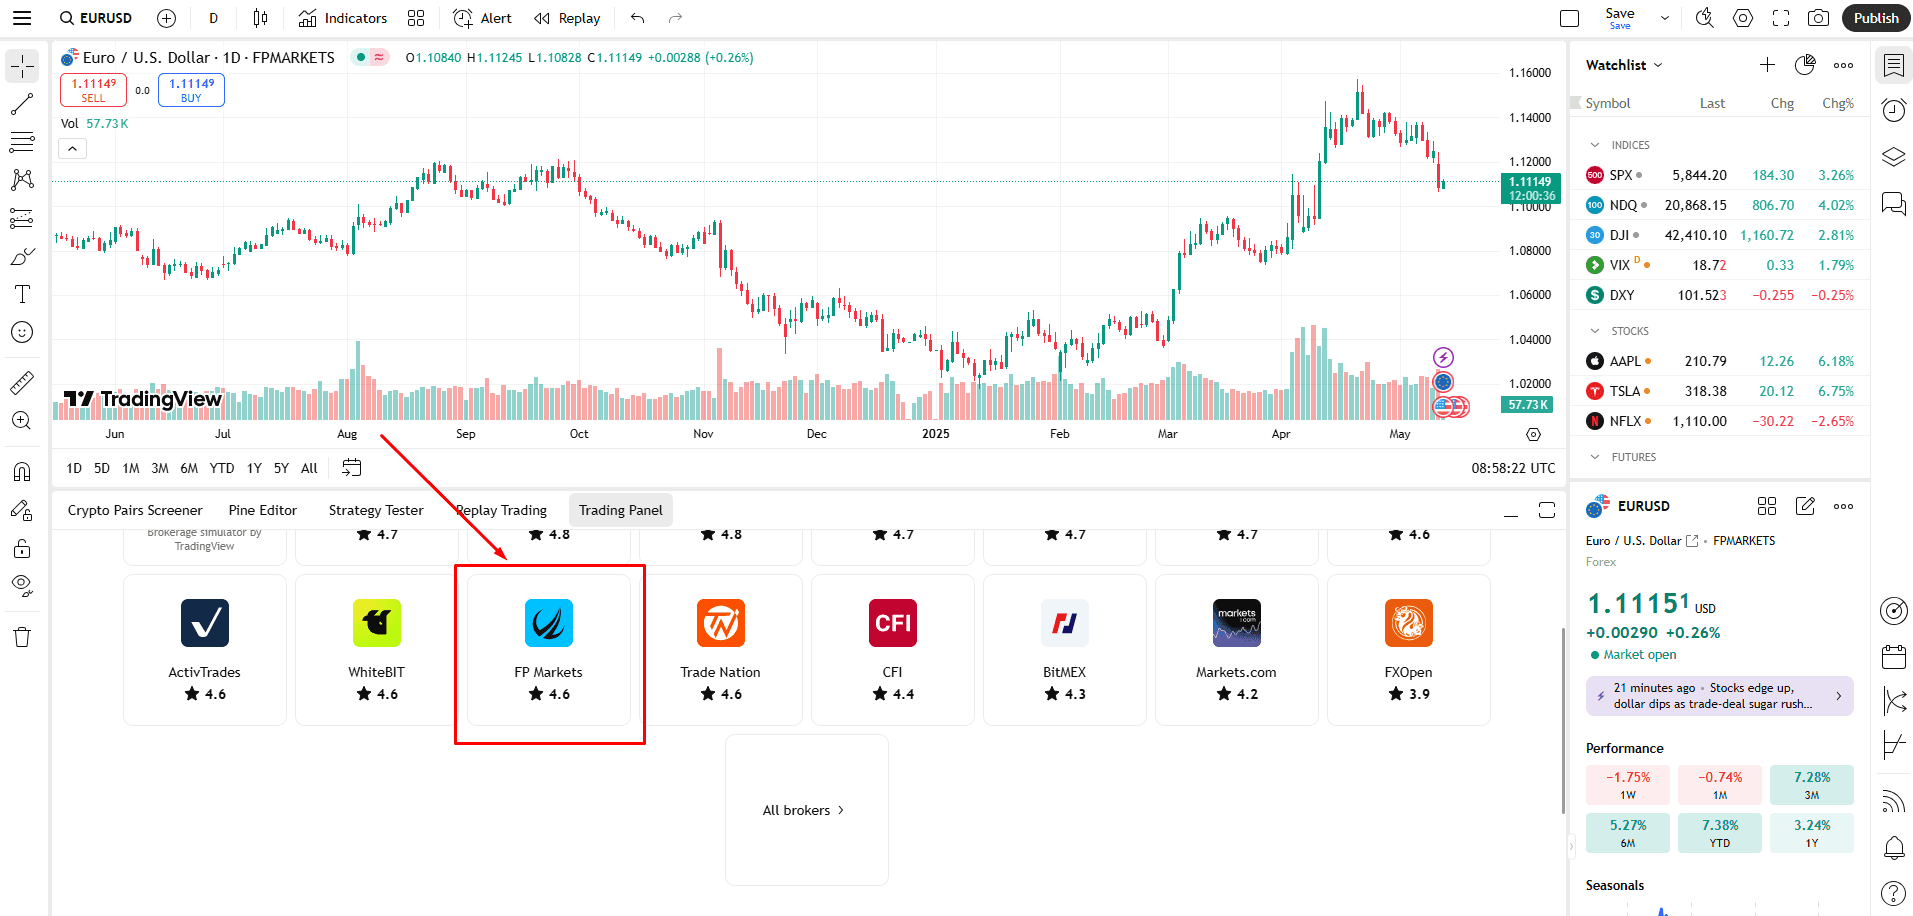This screenshot has height=916, width=1913.
Task: Open the Measure tool
Action: (x=21, y=382)
